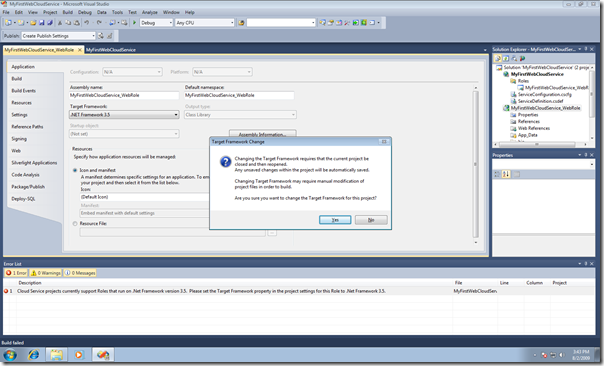Image resolution: width=604 pixels, height=366 pixels.
Task: Click Categorized icon in Properties panel
Action: click(497, 174)
